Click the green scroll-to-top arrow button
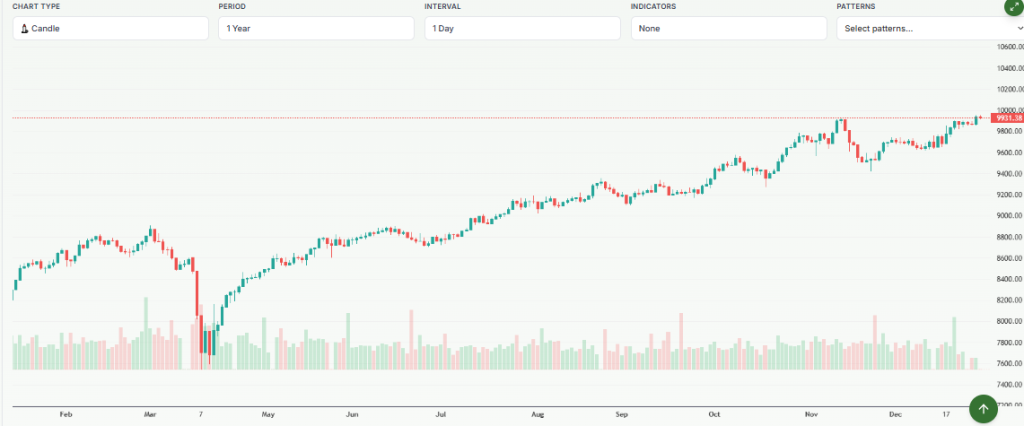This screenshot has width=1024, height=426. 984,408
